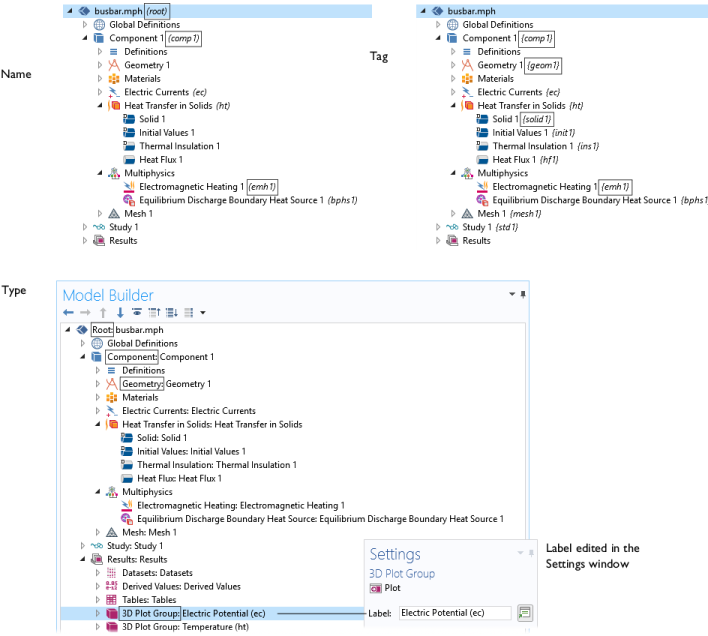This screenshot has width=708, height=636.
Task: Open the Model Builder window position menu arrow
Action: coord(512,294)
